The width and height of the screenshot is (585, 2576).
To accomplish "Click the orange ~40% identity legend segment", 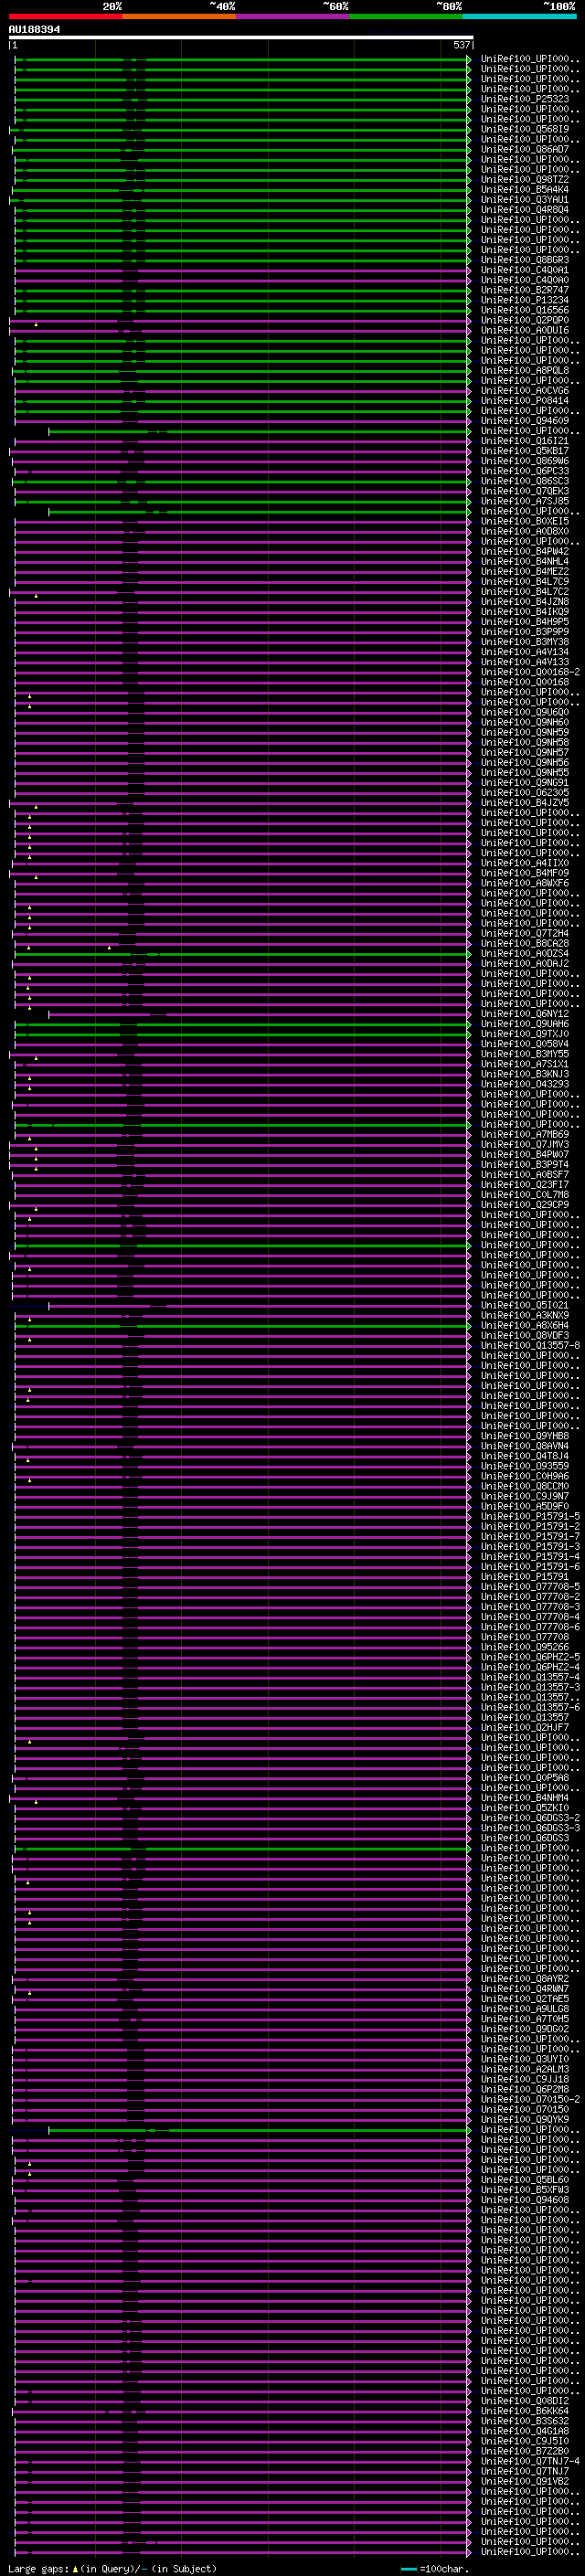I will pyautogui.click(x=179, y=16).
